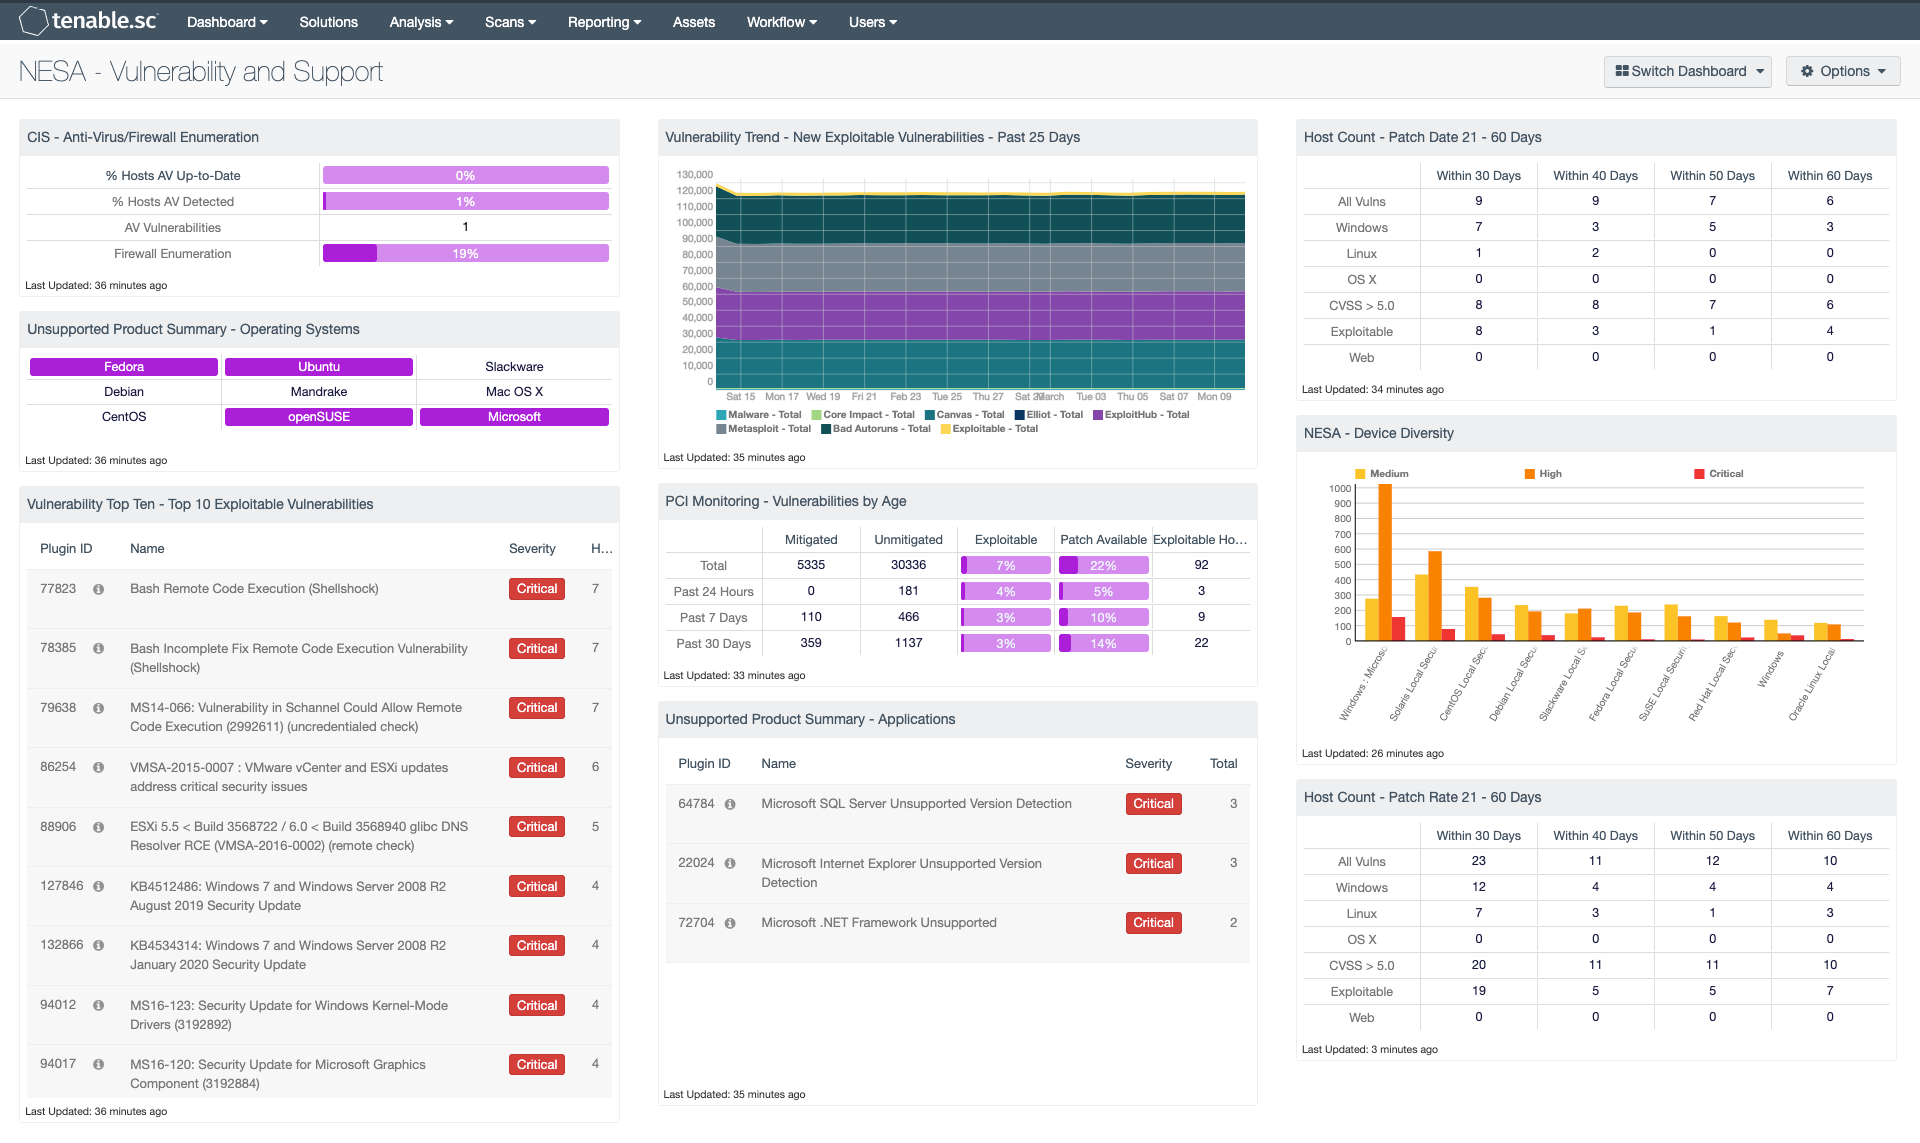1920x1143 pixels.
Task: Expand the Reporting menu
Action: coord(604,22)
